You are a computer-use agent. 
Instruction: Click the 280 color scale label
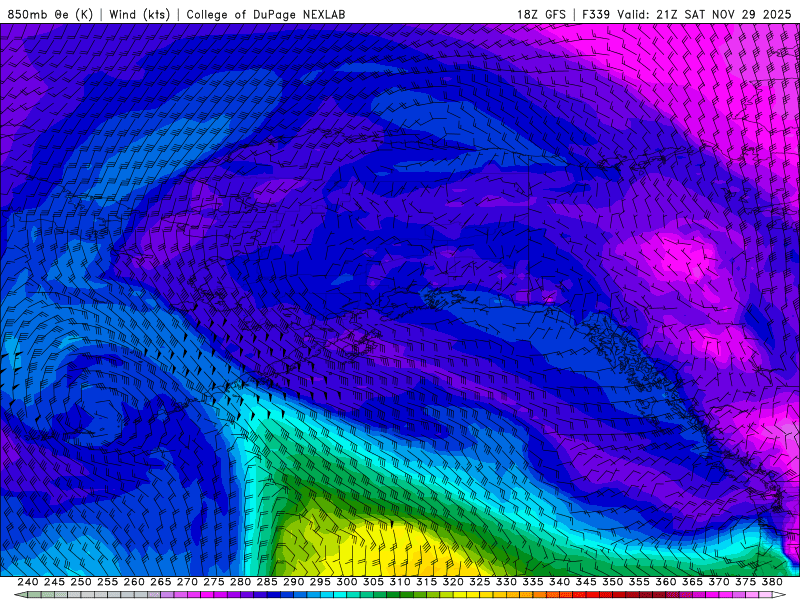pos(241,582)
